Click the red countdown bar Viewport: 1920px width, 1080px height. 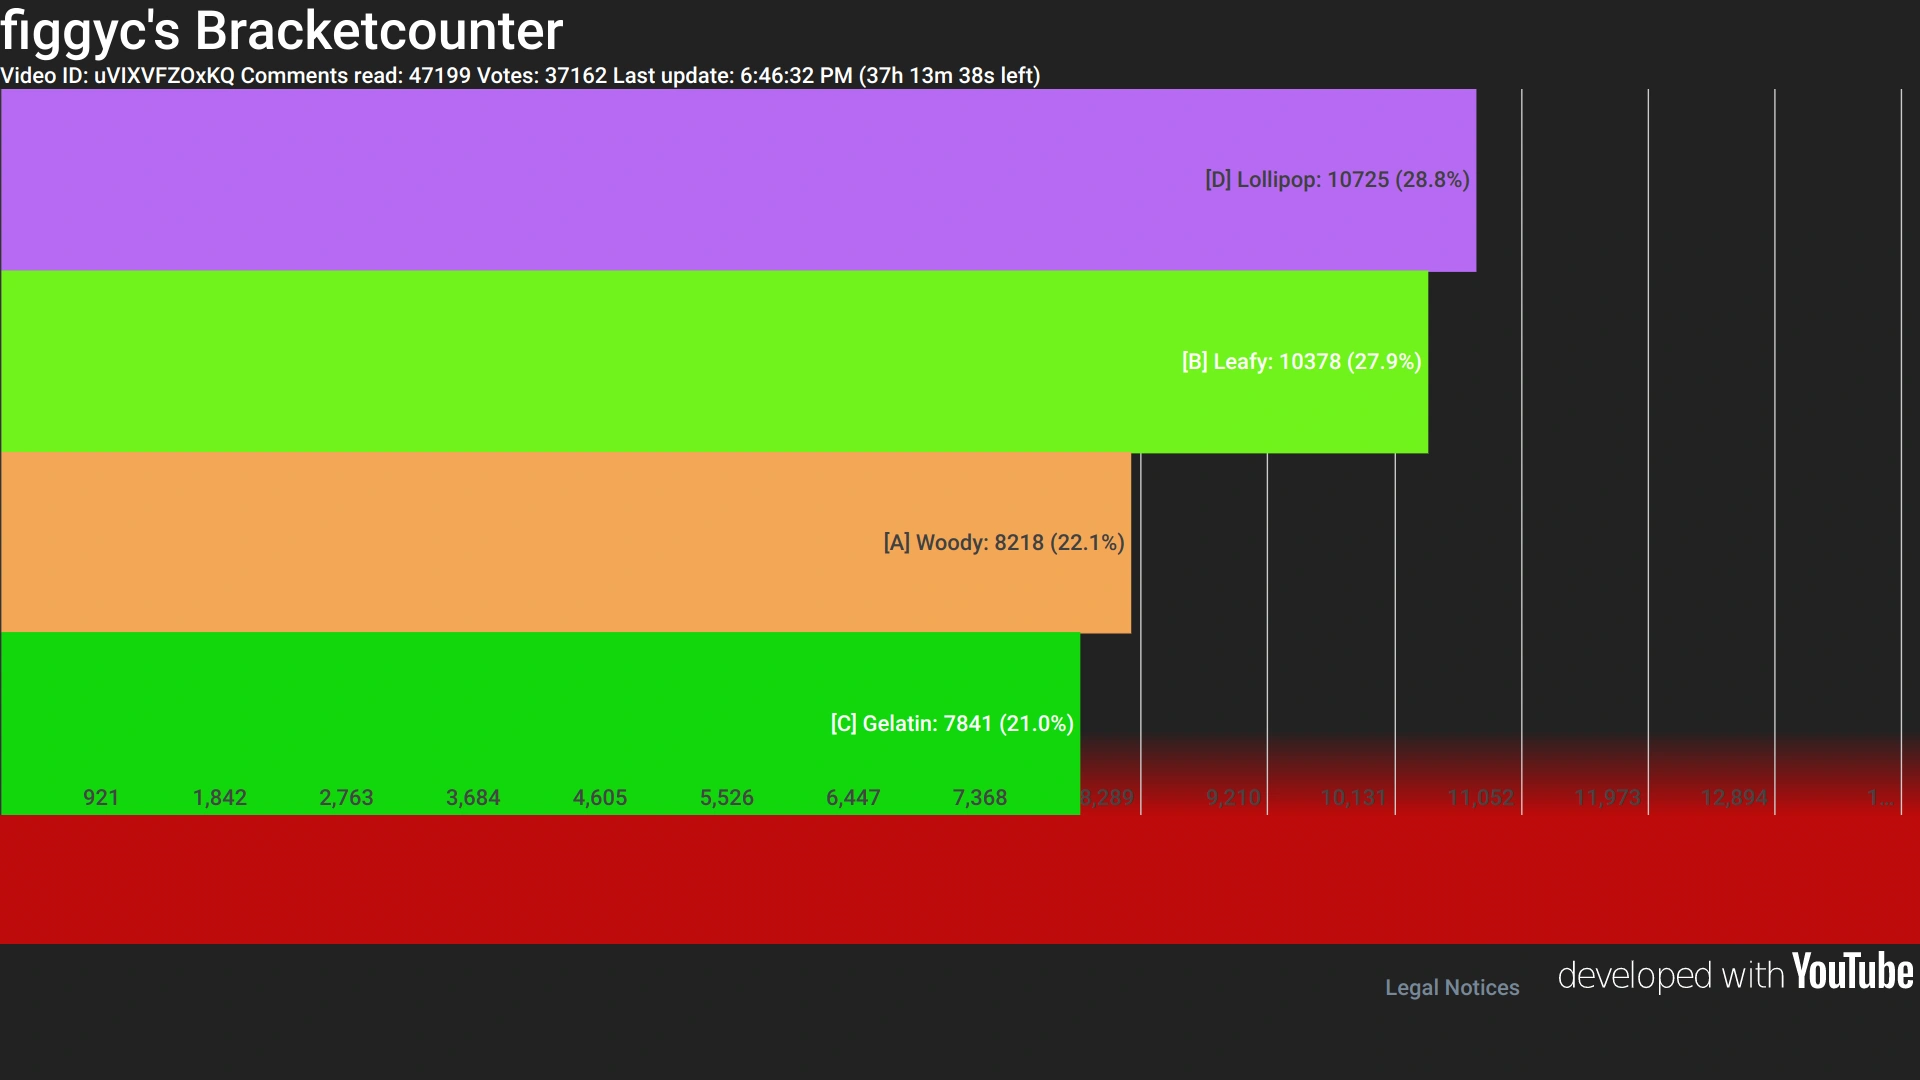(960, 880)
